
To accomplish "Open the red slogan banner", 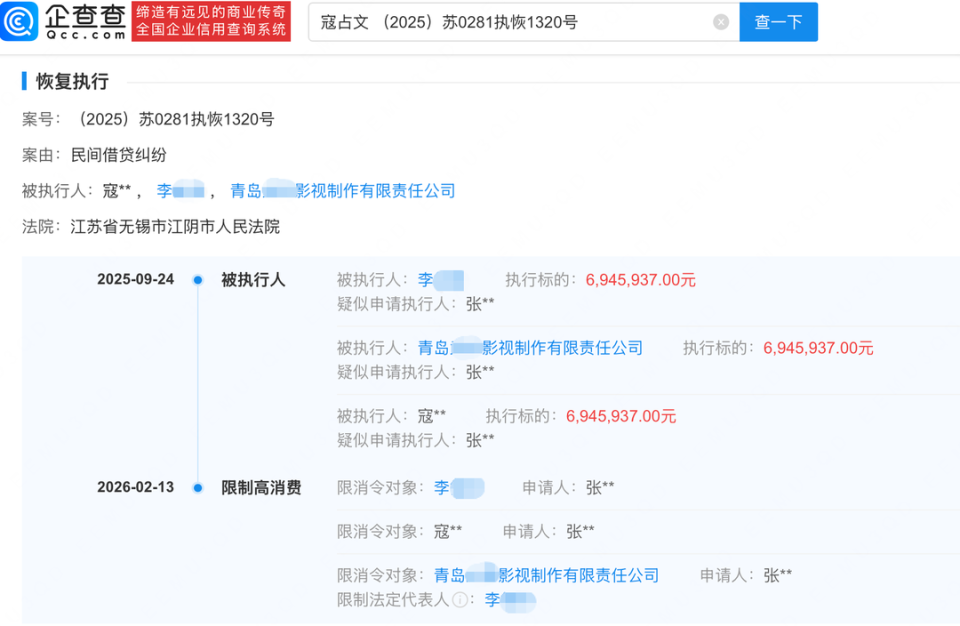I will (x=211, y=21).
